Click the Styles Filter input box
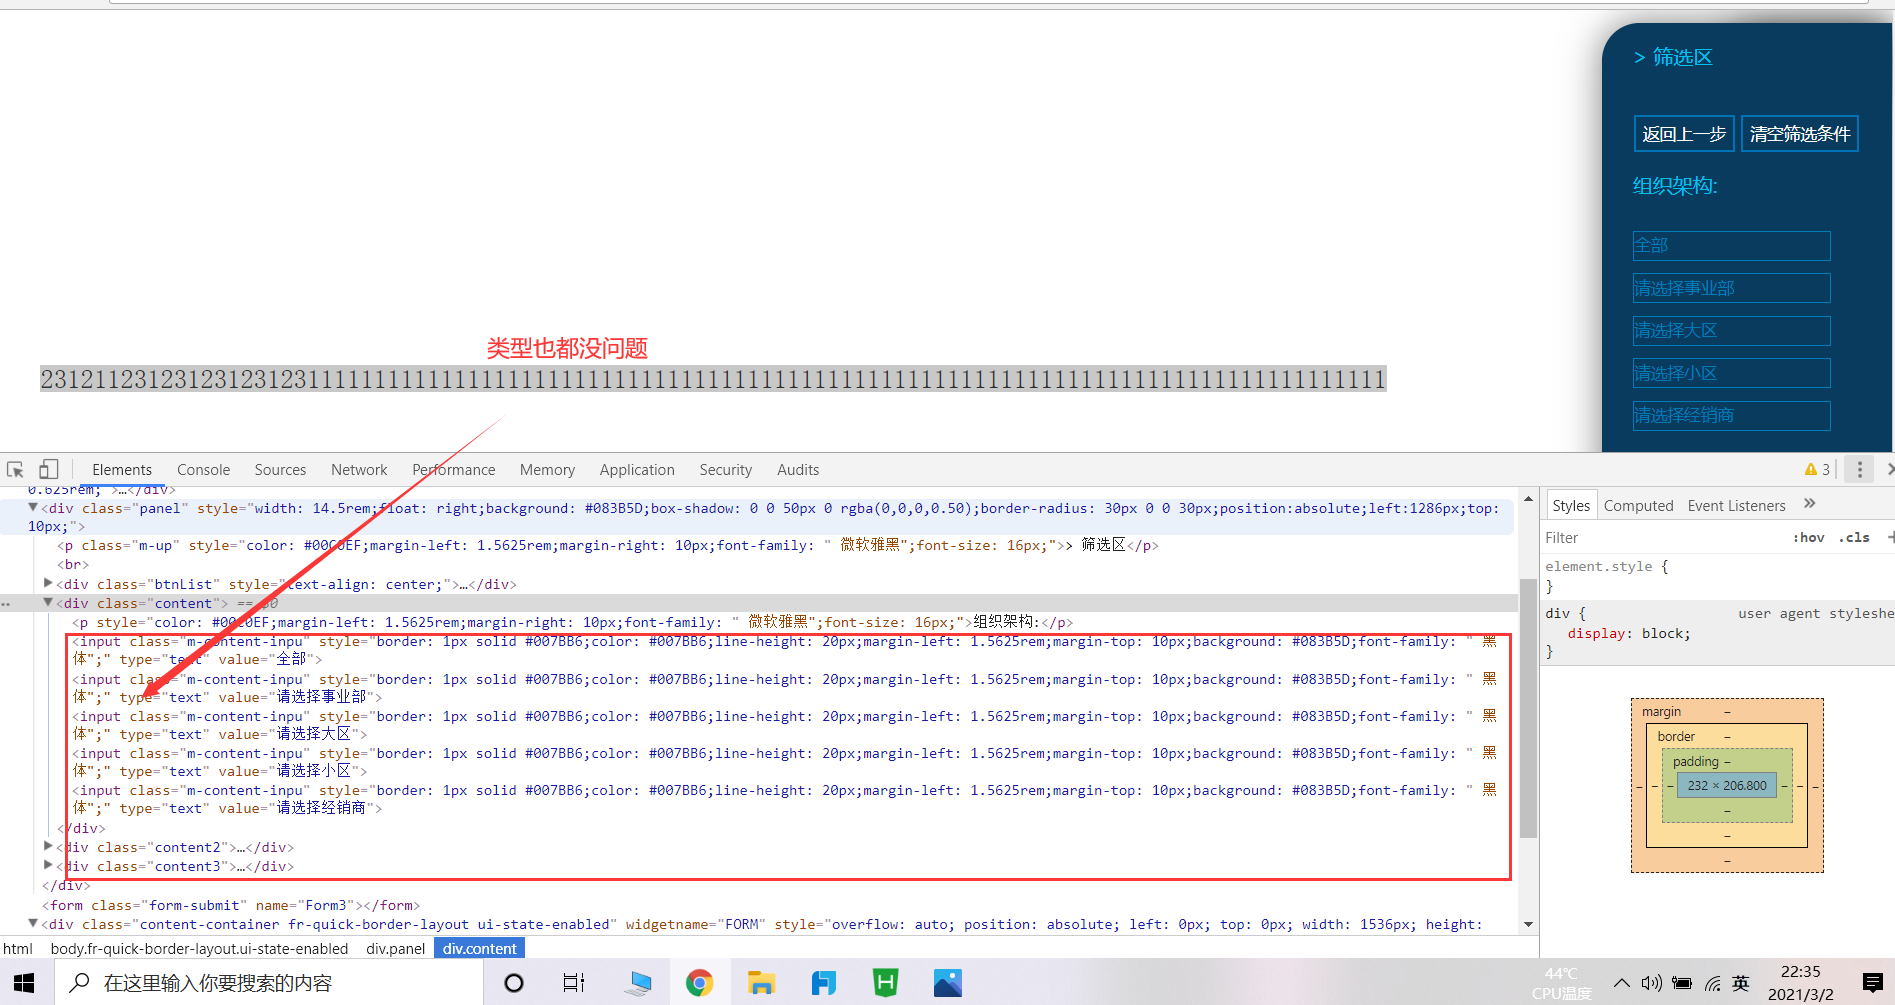 point(1660,537)
